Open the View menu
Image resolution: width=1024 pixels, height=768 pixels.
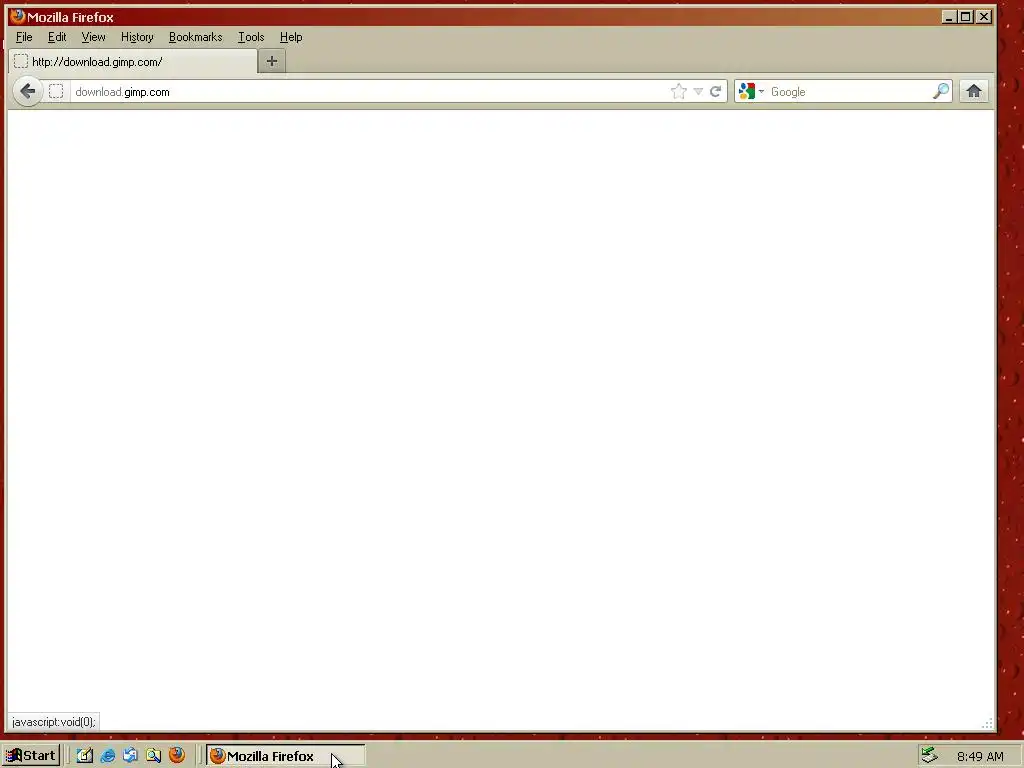[93, 37]
